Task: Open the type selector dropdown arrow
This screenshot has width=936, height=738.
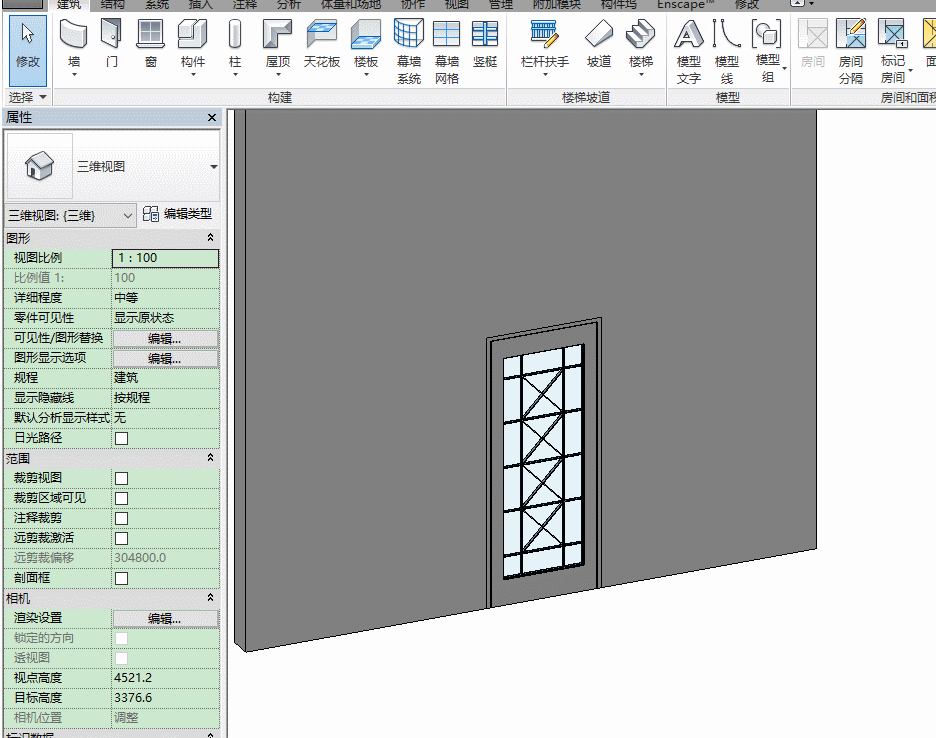Action: pyautogui.click(x=214, y=167)
